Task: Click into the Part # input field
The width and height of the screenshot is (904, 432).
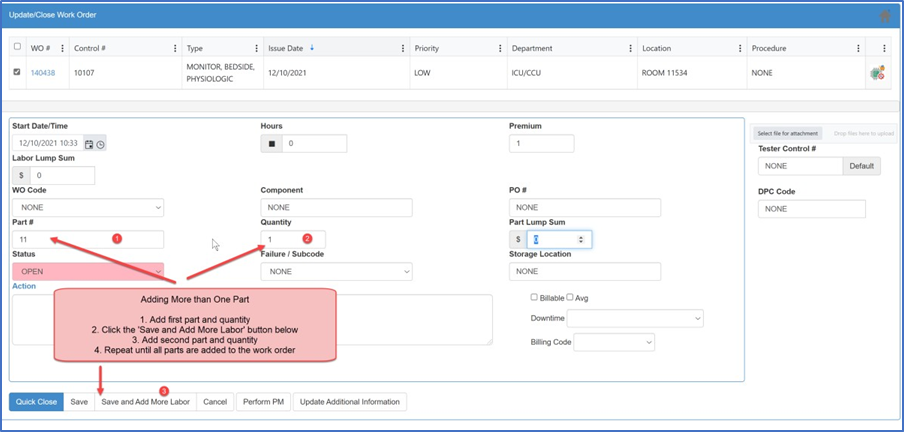Action: coord(88,240)
